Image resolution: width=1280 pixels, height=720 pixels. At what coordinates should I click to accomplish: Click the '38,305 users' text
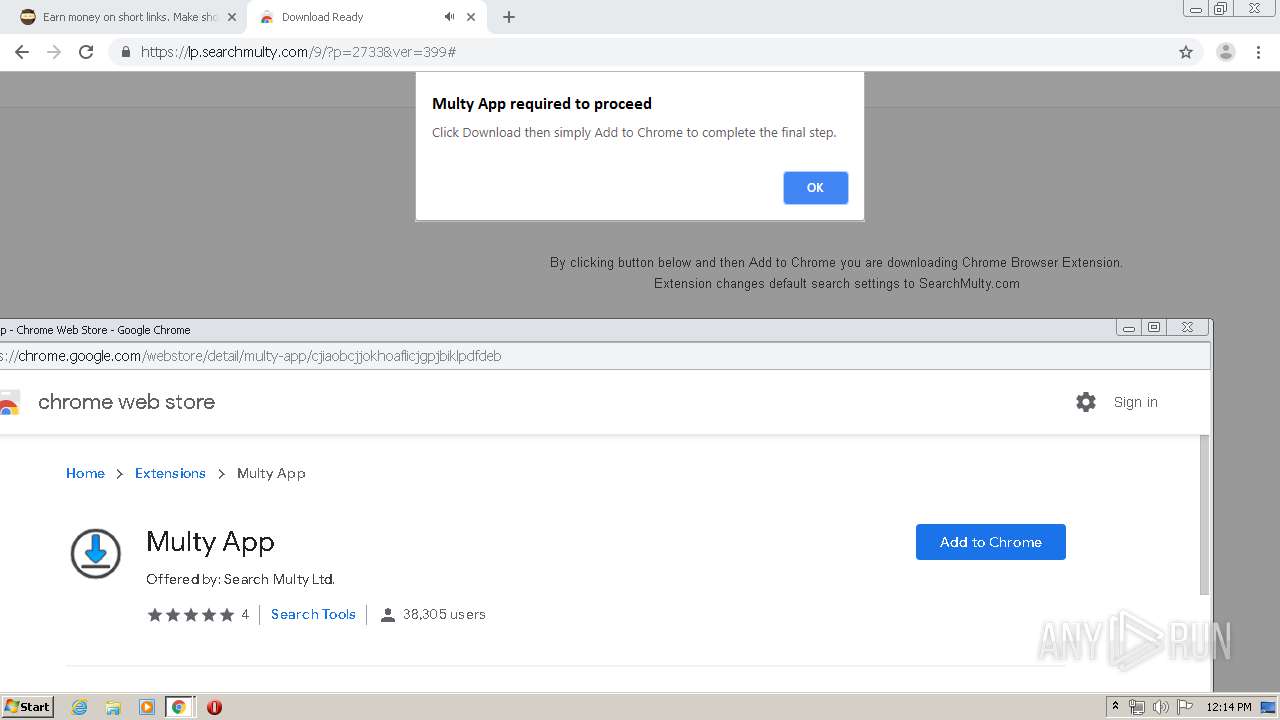(x=444, y=615)
